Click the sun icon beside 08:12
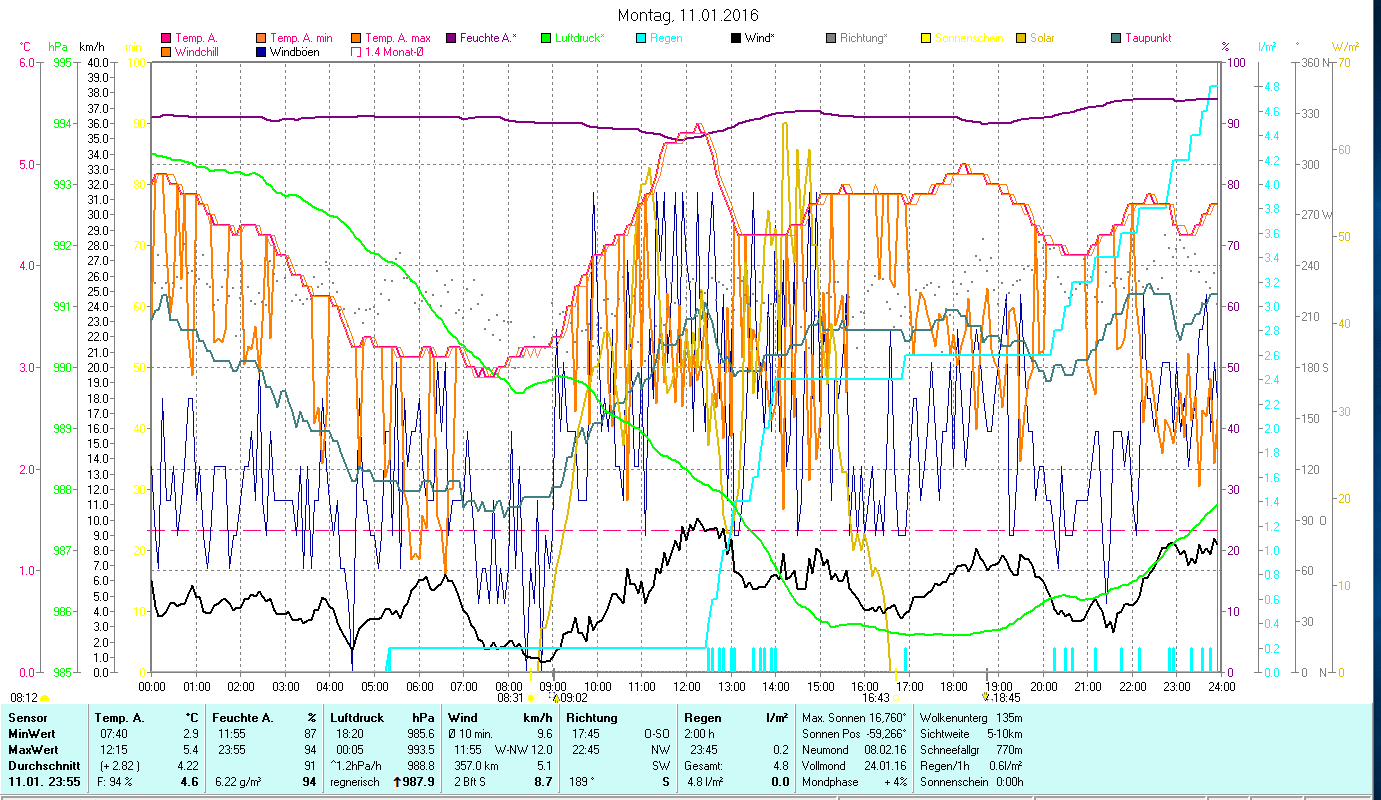Viewport: 1381px width, 800px height. coord(44,698)
